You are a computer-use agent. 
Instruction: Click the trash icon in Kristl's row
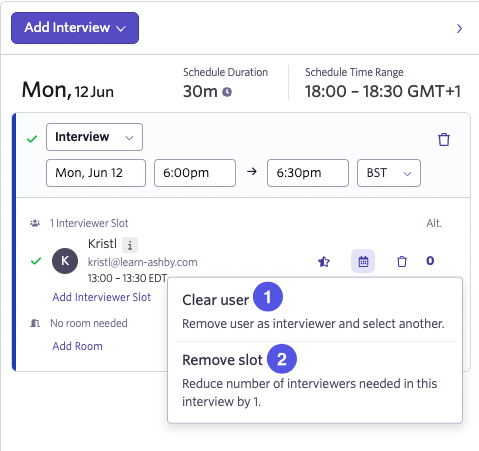(x=402, y=261)
